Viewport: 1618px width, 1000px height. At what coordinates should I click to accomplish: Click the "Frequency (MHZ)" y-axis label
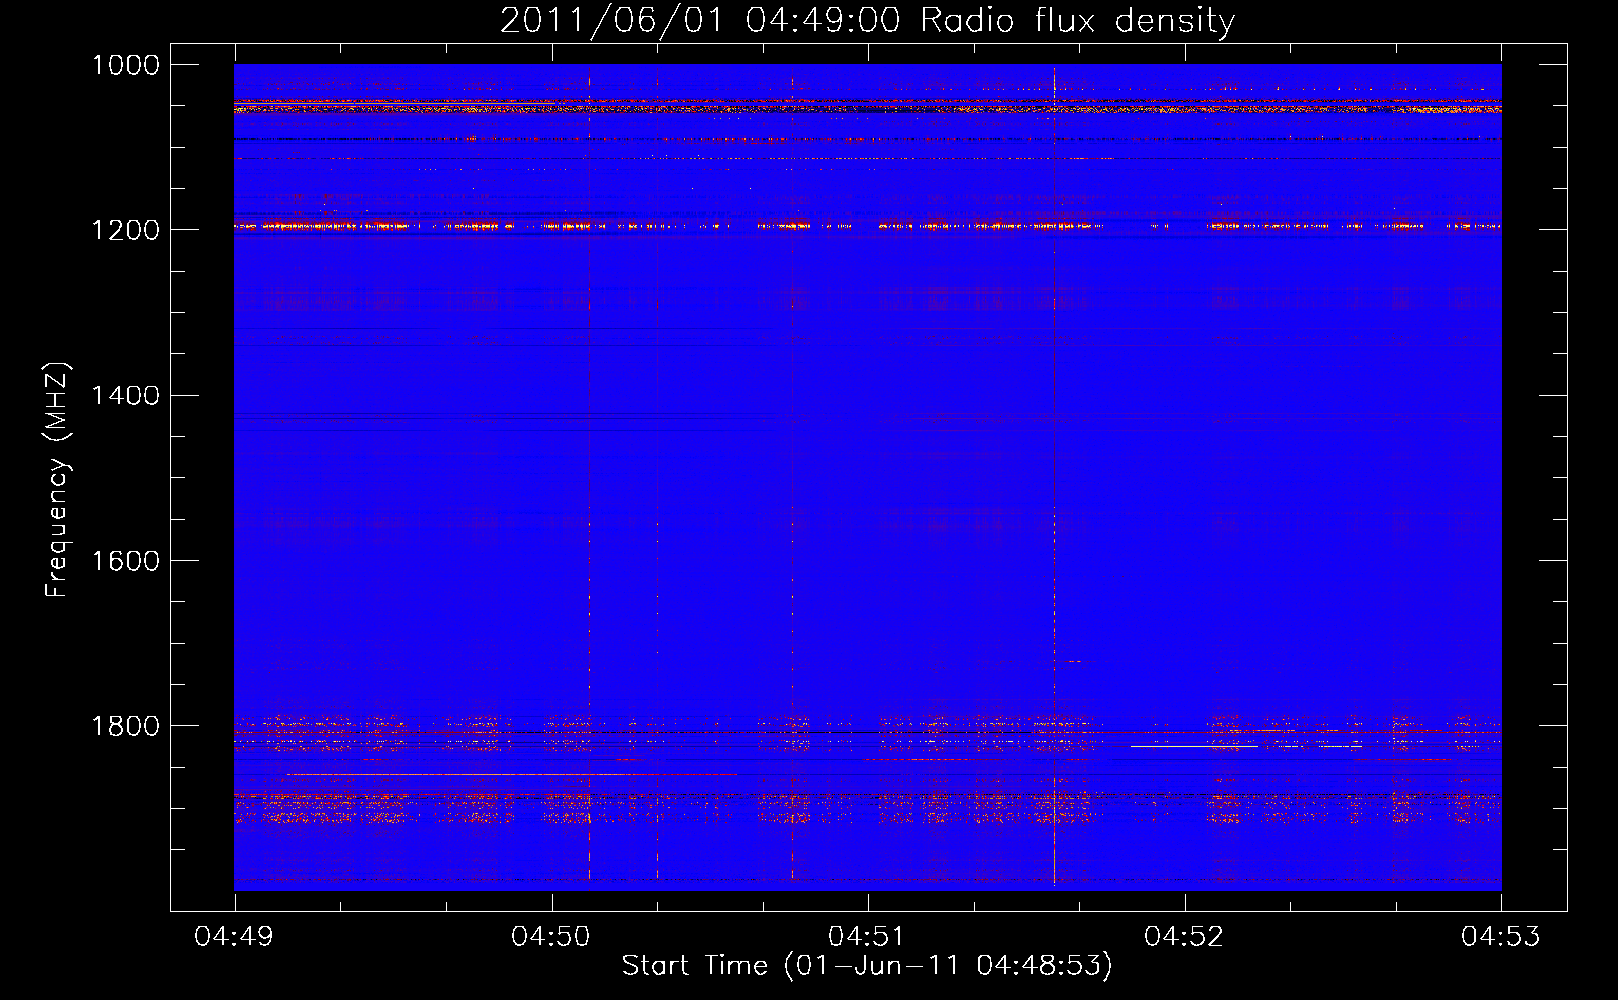coord(57,480)
